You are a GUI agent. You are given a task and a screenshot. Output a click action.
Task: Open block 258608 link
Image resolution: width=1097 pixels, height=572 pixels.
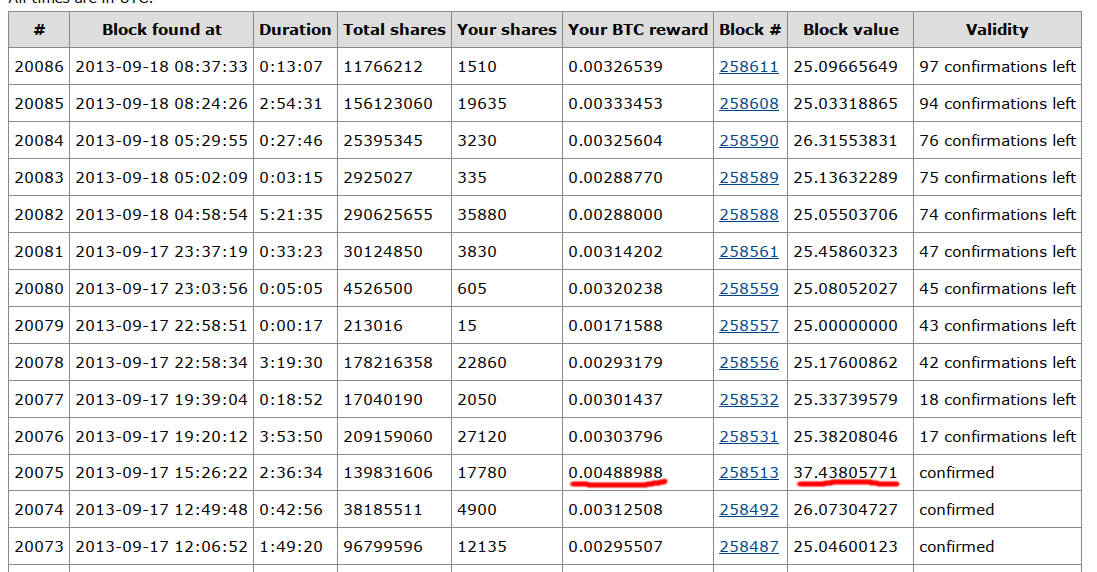click(x=748, y=104)
